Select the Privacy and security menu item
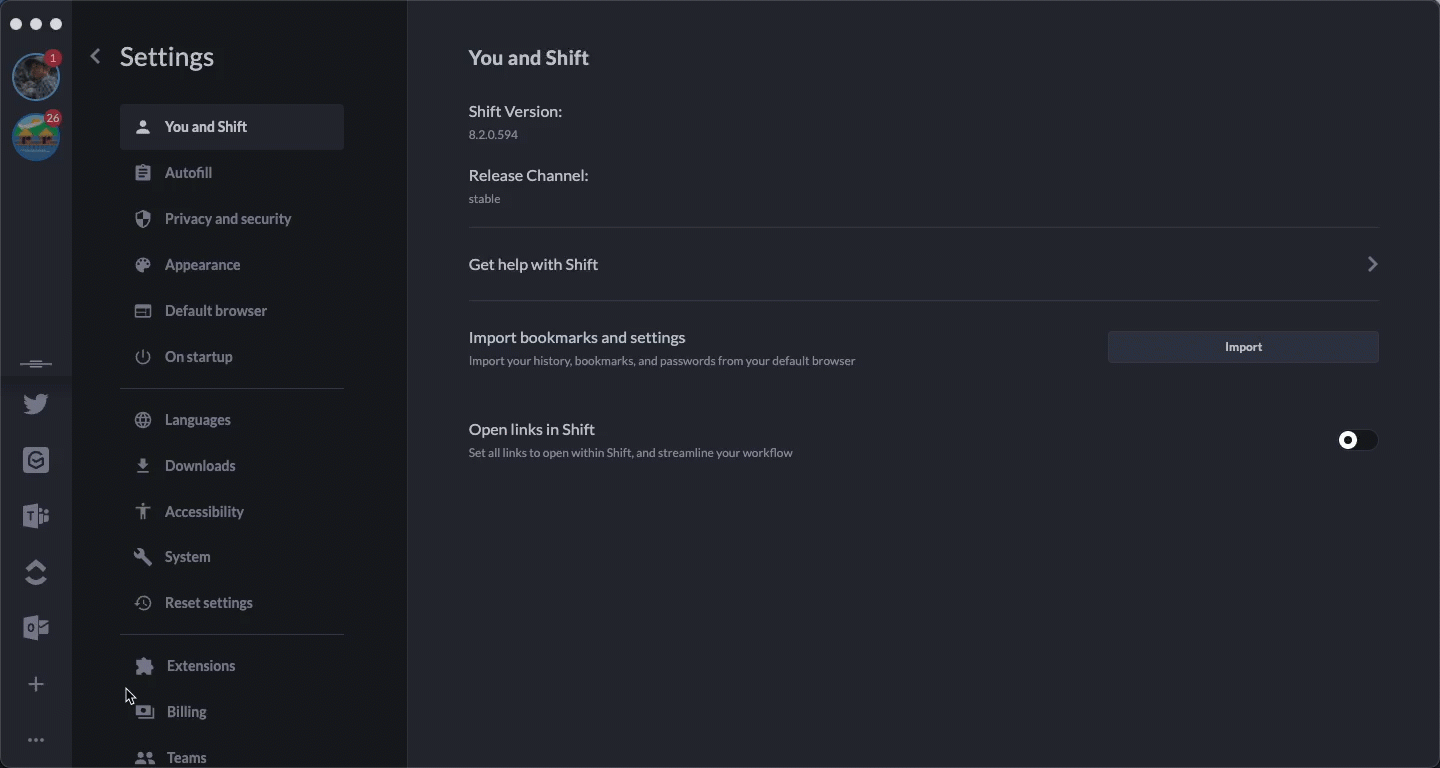Image resolution: width=1440 pixels, height=768 pixels. point(227,219)
